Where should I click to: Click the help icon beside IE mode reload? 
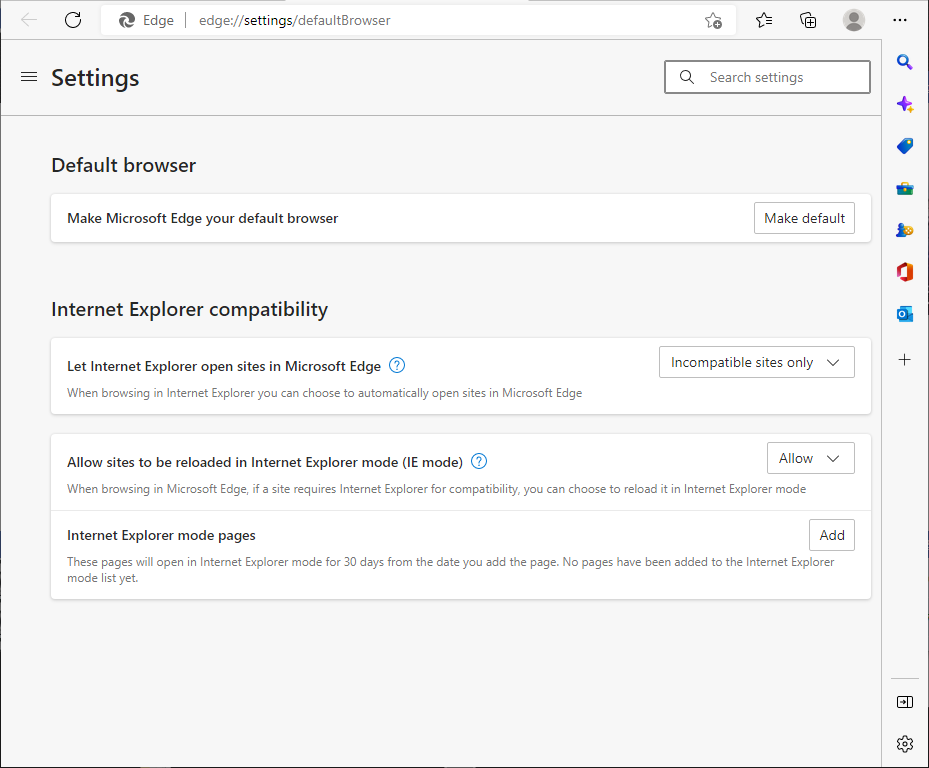point(479,461)
